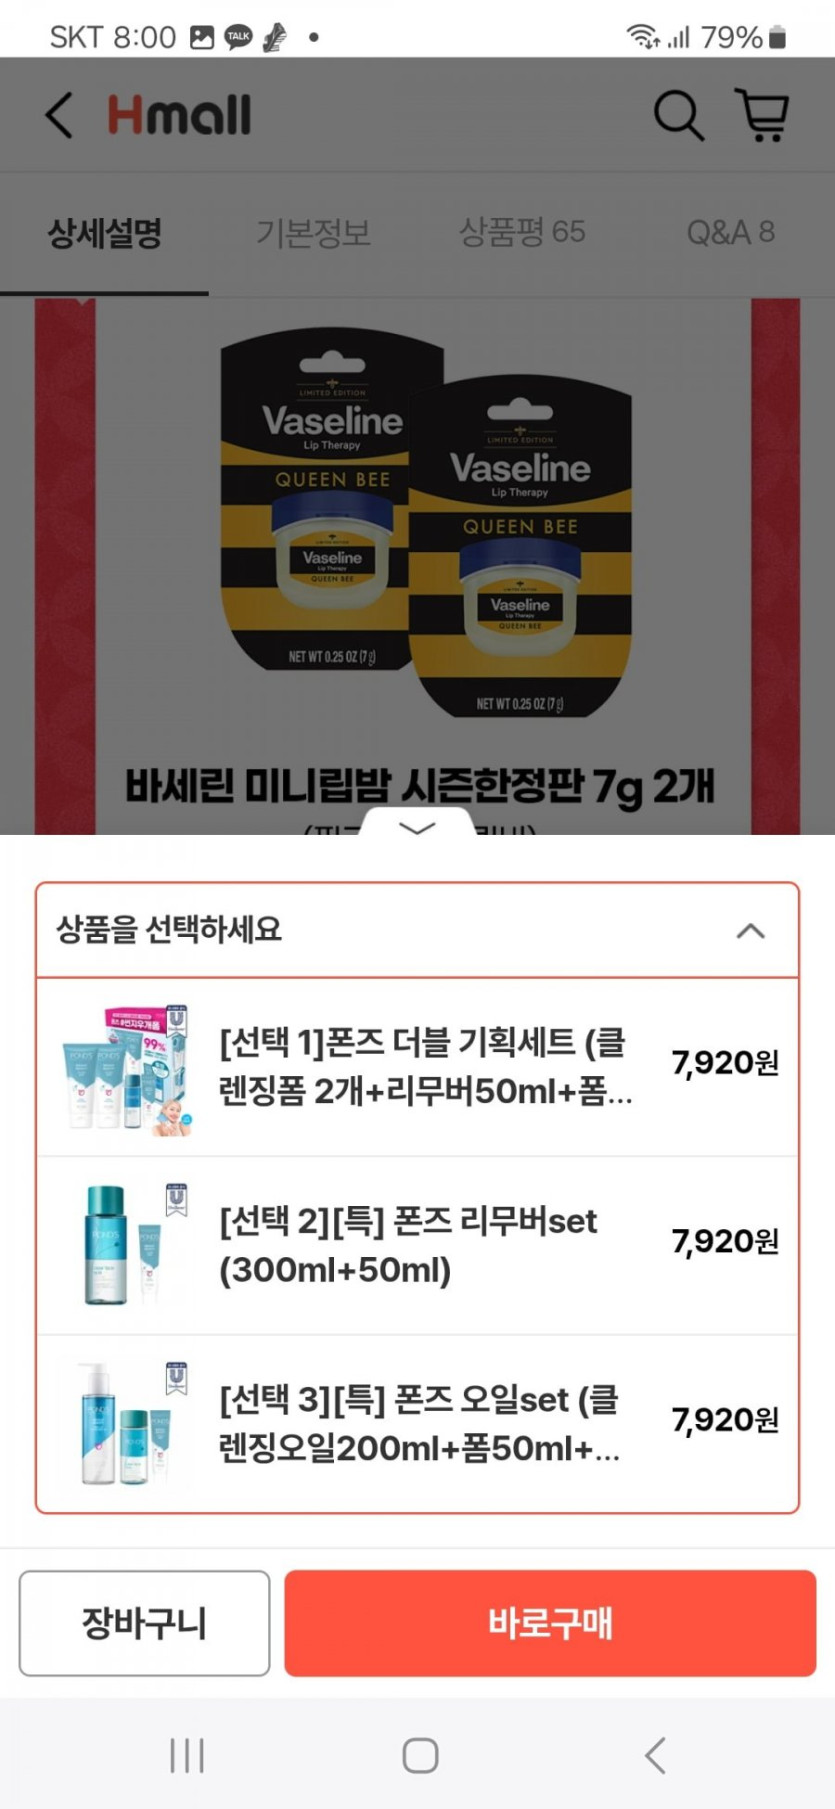
Task: Switch to 기본정보 tab
Action: 313,232
